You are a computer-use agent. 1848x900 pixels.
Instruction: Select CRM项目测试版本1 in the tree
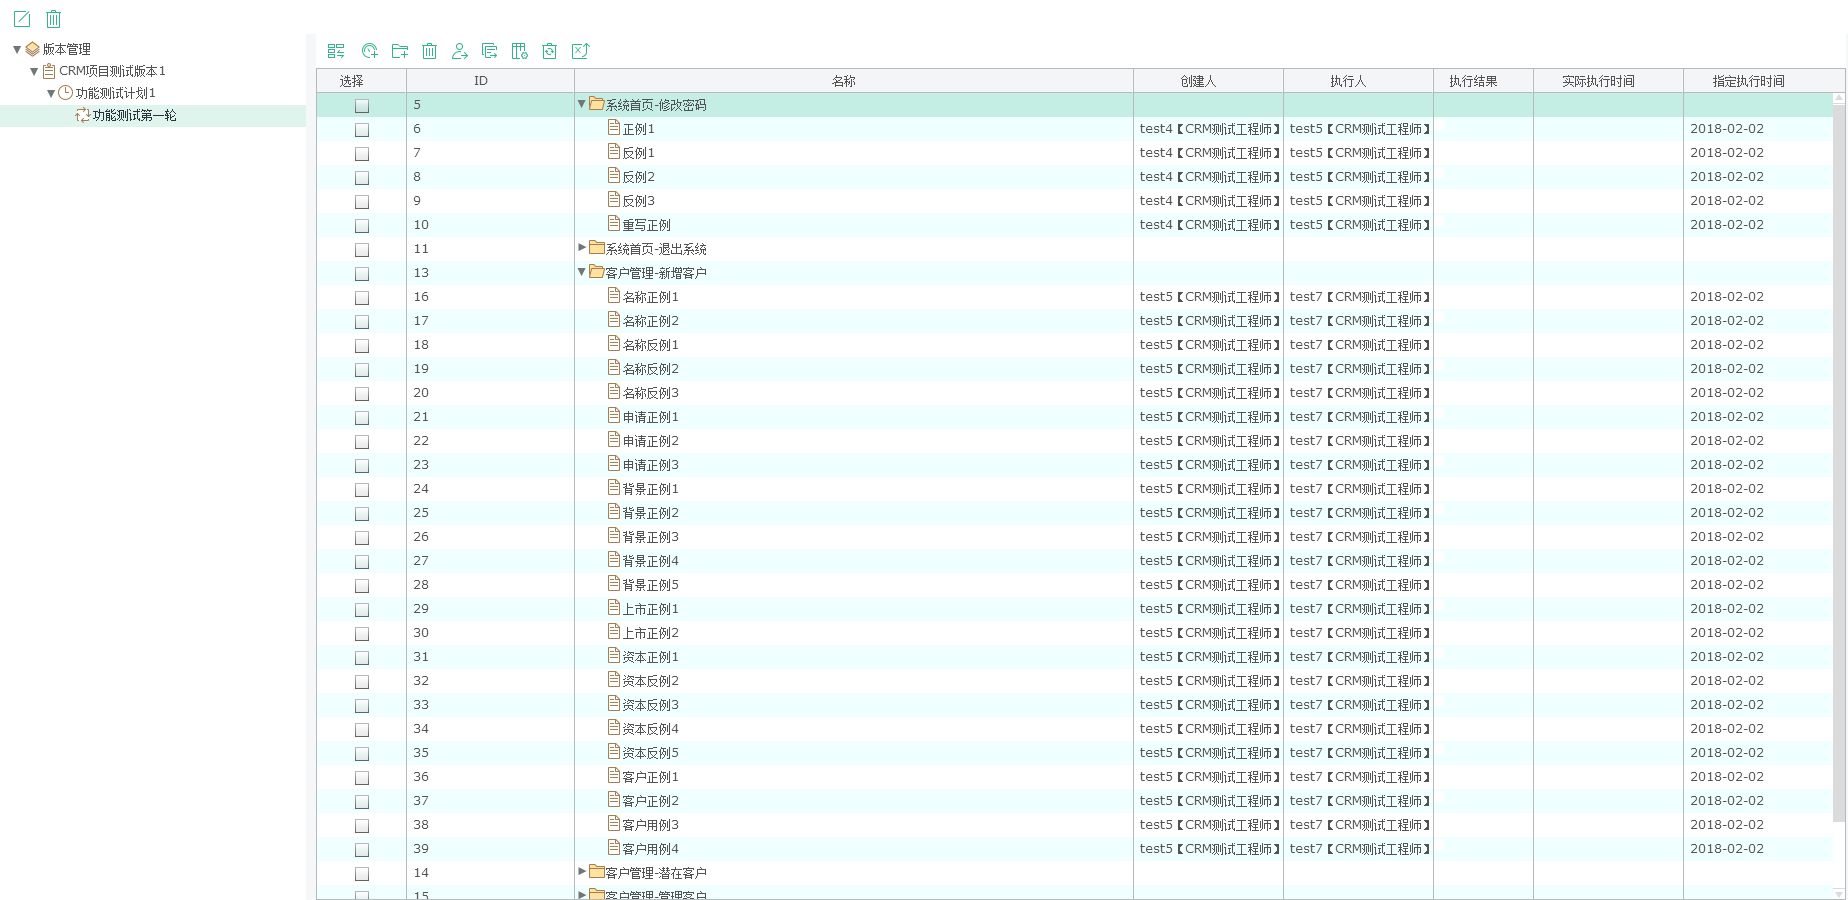[x=112, y=71]
